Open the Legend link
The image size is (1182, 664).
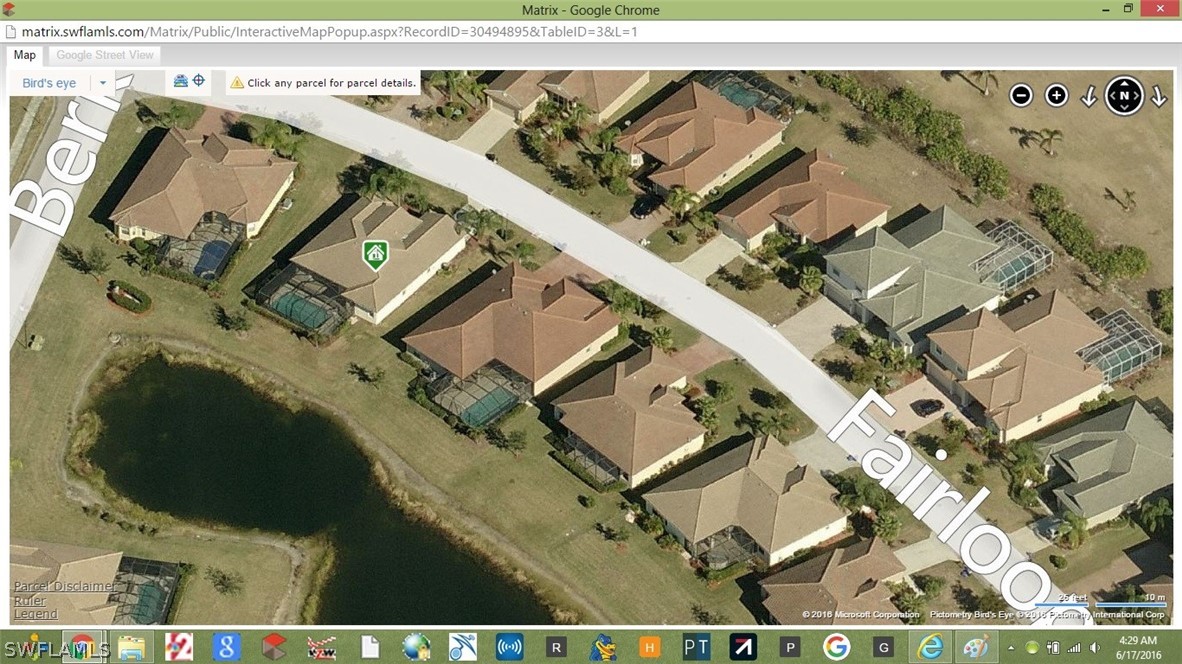(x=35, y=614)
